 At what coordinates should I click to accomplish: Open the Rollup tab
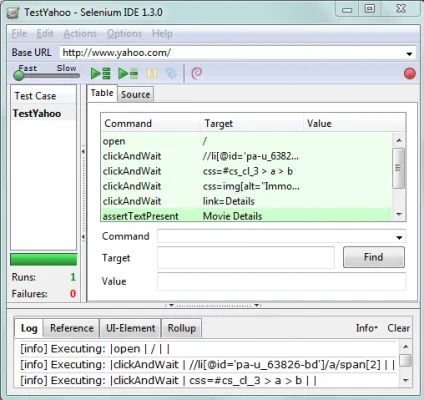coord(182,328)
